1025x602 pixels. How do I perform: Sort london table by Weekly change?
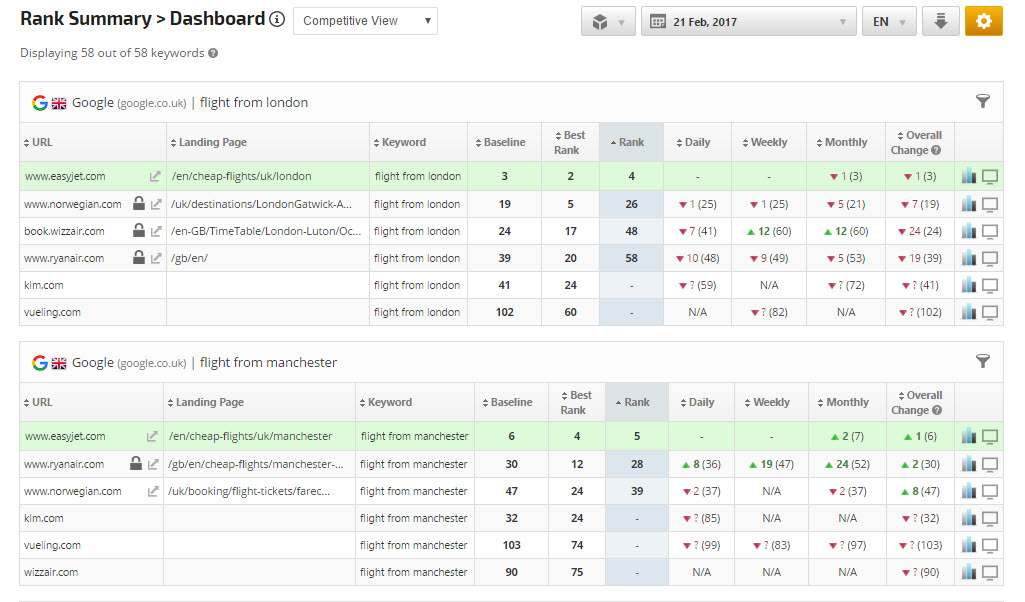765,142
